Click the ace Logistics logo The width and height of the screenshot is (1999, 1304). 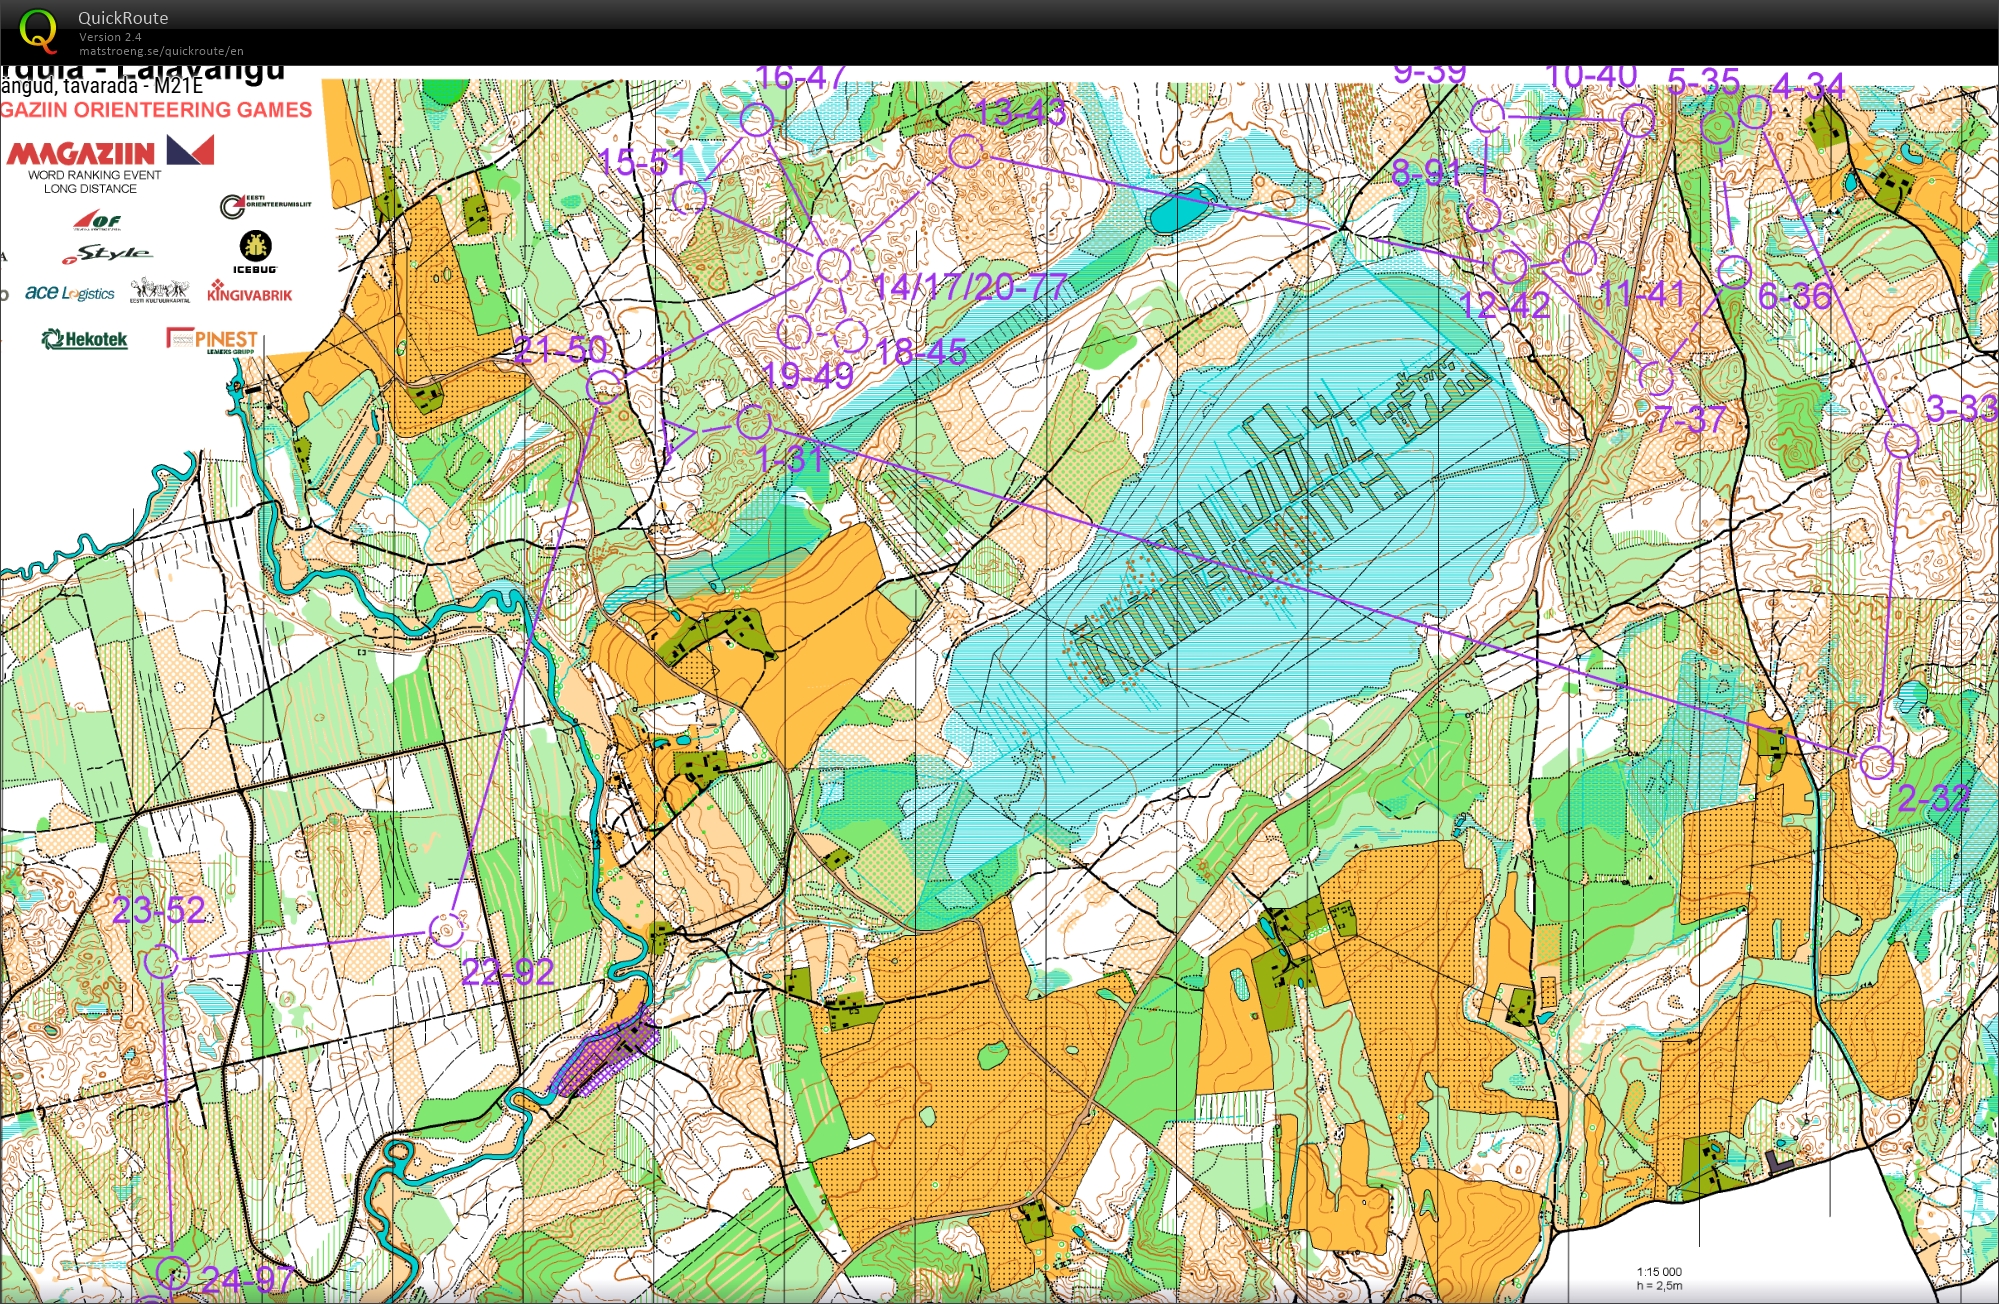70,292
